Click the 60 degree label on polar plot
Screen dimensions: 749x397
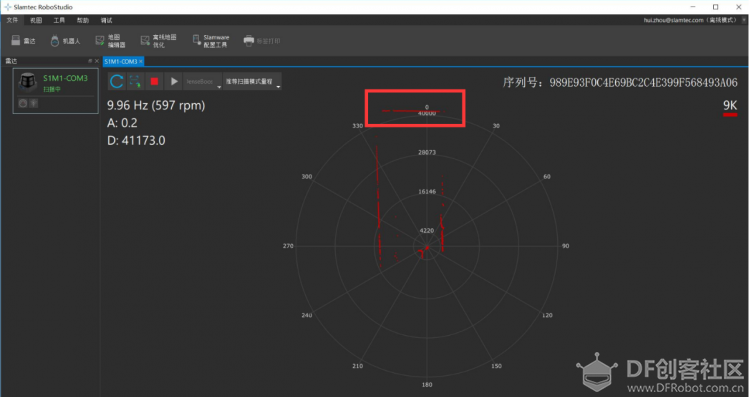click(x=547, y=177)
